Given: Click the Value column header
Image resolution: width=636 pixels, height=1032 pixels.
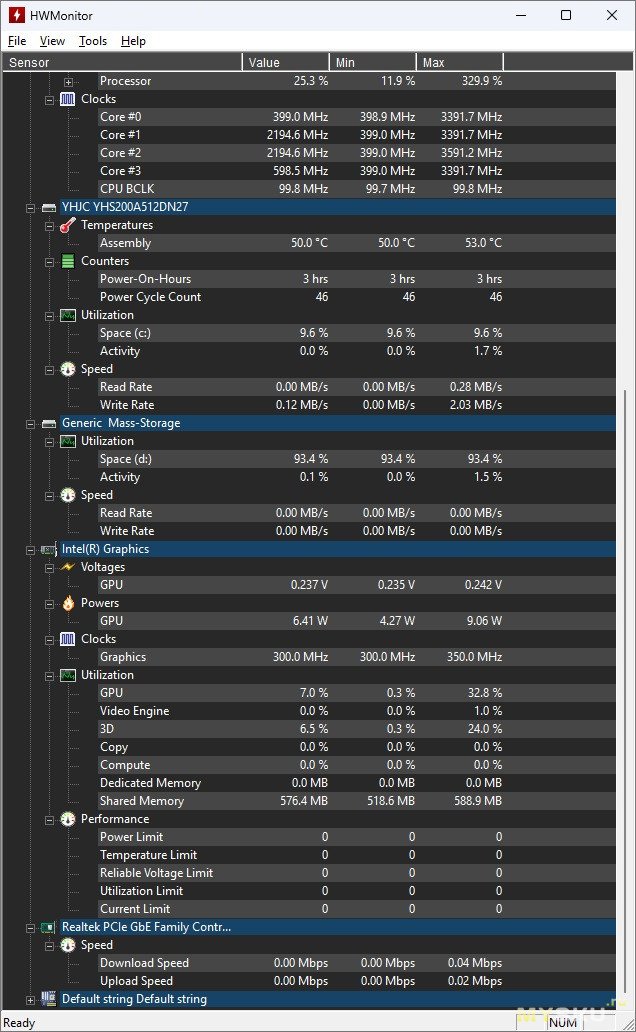Looking at the screenshot, I should (x=286, y=63).
